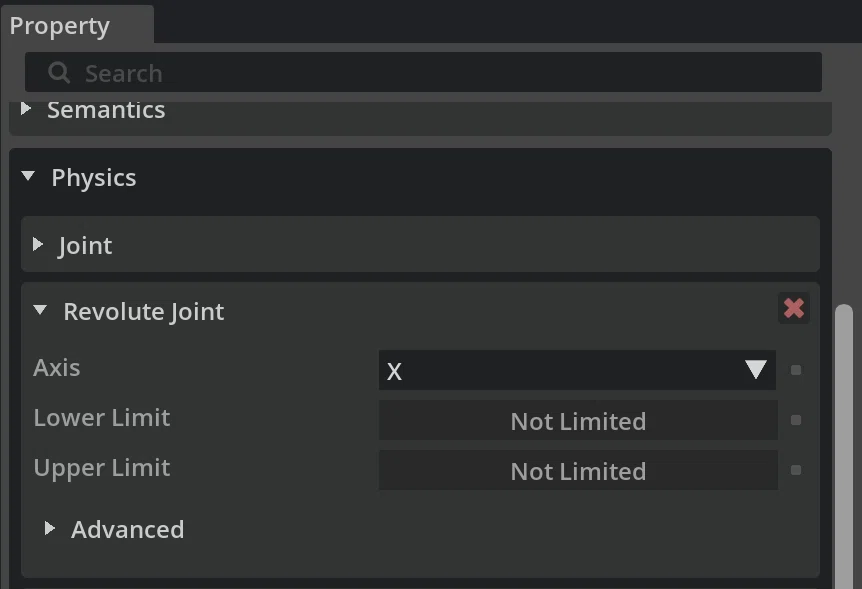Expand the Semantics section
Screen dimensions: 862x589
point(26,108)
